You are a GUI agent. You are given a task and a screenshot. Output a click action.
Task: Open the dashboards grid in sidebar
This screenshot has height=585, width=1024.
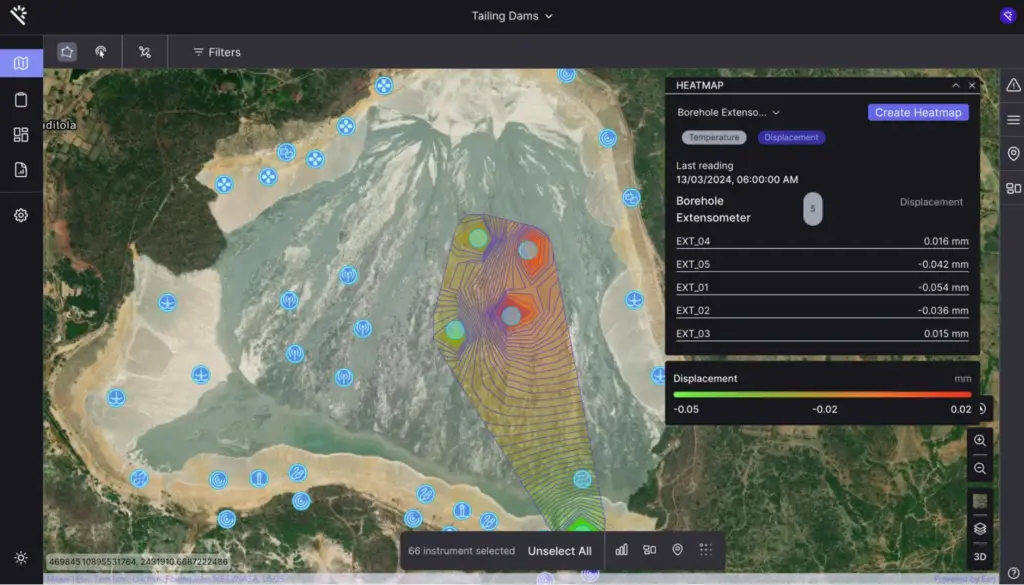pos(21,134)
